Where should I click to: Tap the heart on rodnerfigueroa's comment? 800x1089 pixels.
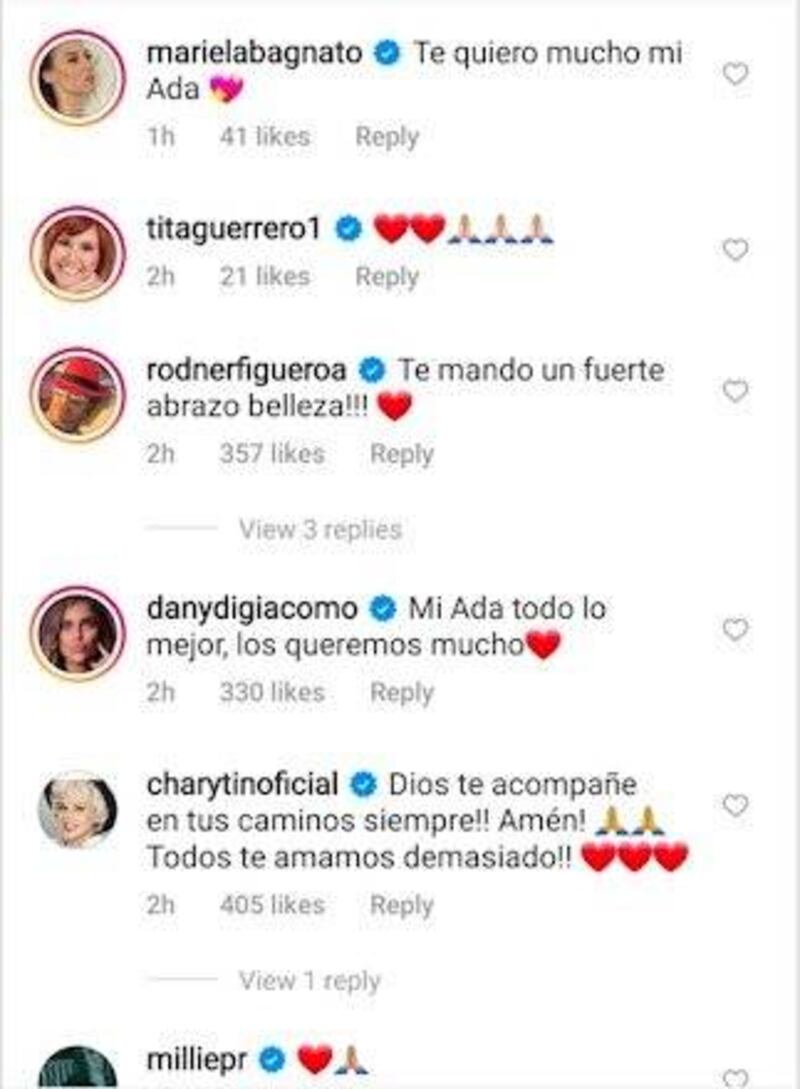pos(735,392)
